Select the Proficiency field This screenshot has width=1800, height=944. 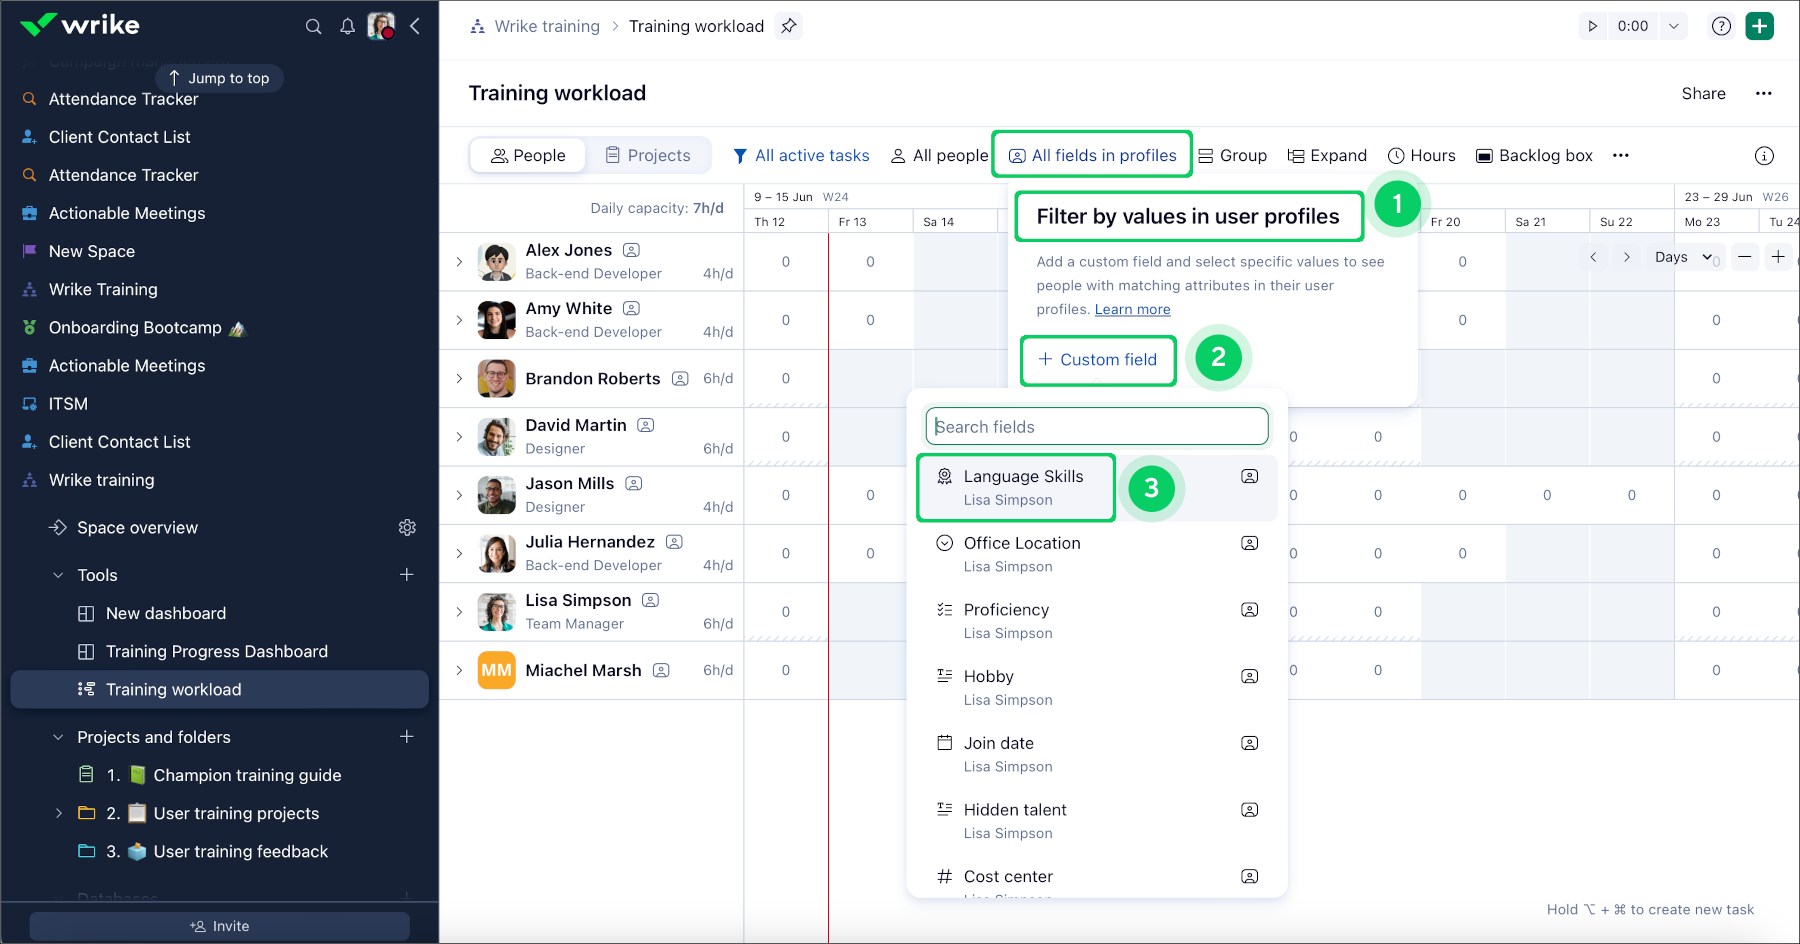pyautogui.click(x=1097, y=621)
